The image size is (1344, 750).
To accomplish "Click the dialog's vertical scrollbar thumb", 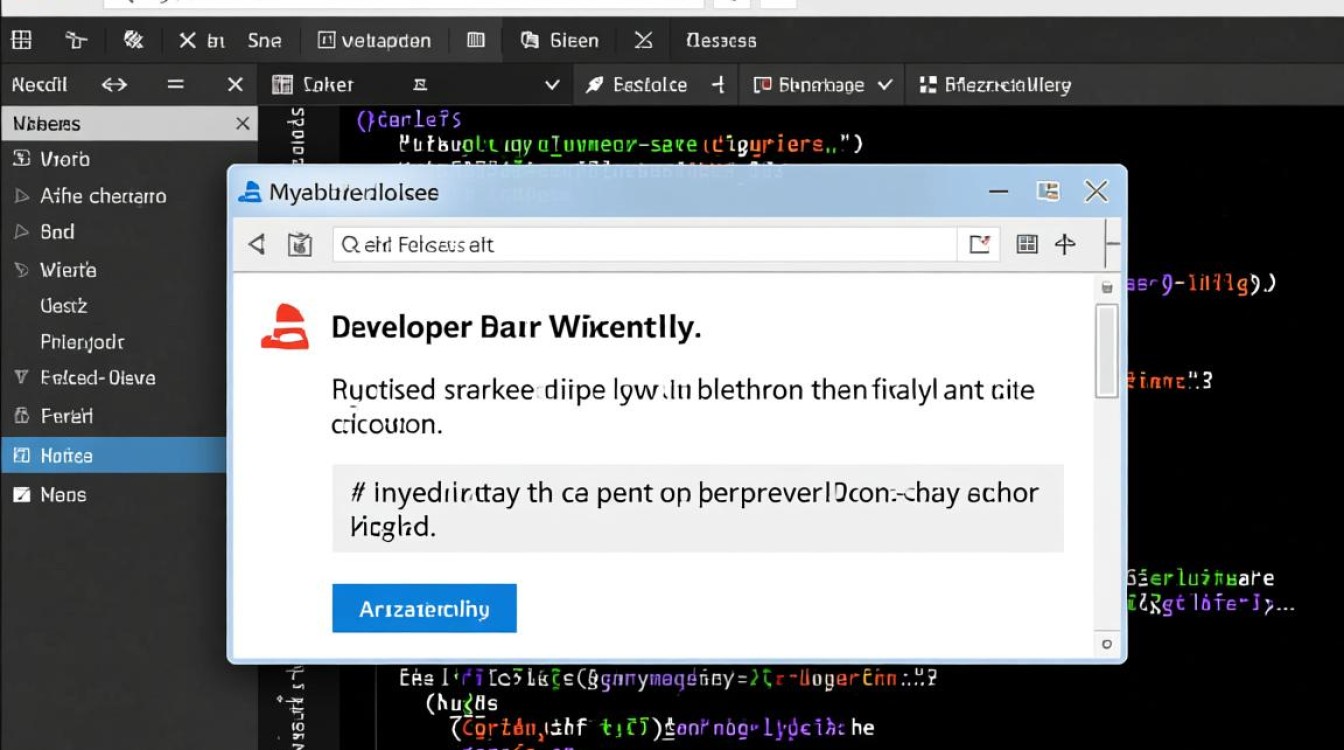I will [x=1106, y=352].
